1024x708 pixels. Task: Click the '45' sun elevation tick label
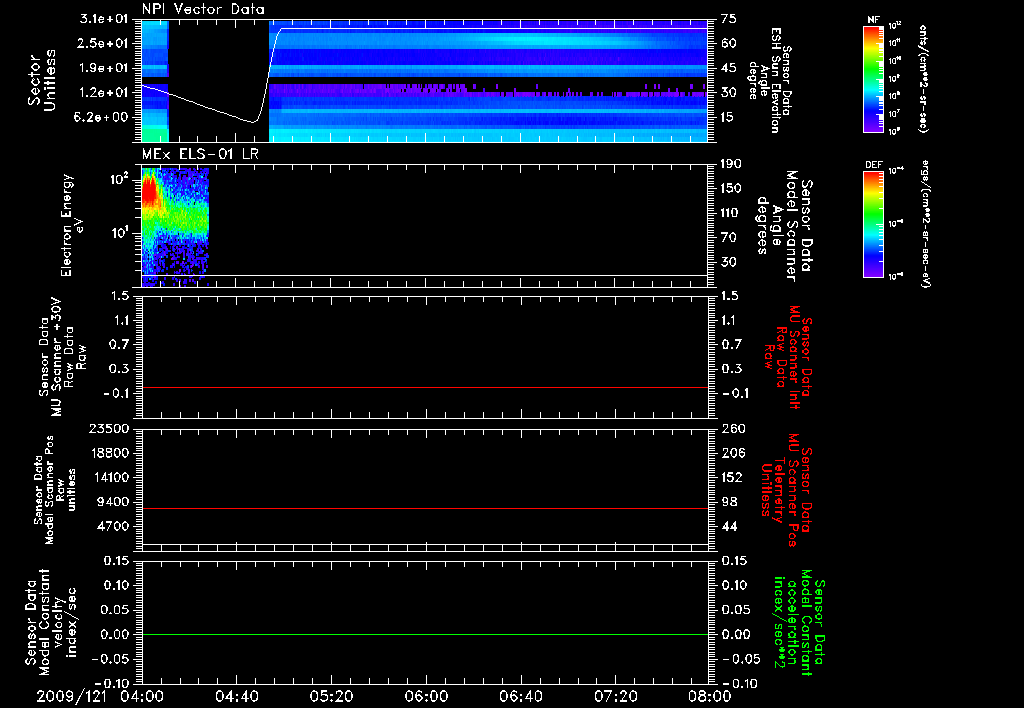[729, 68]
